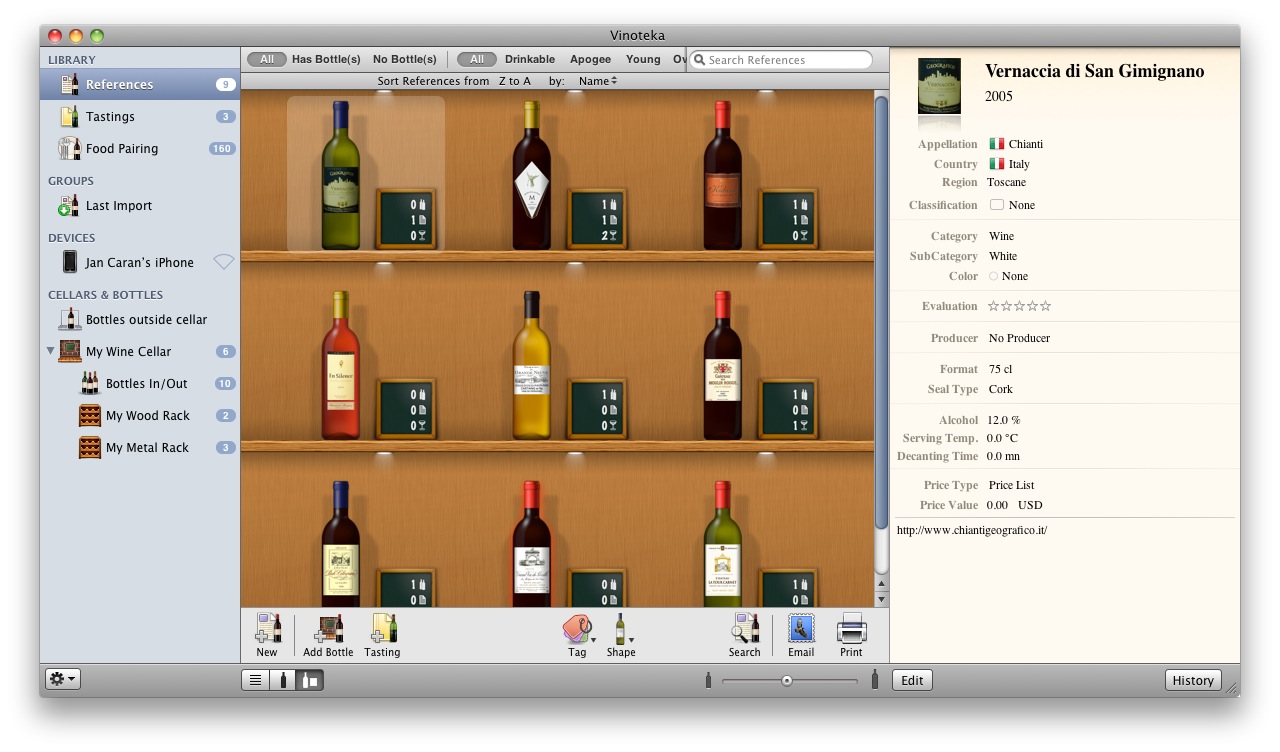Screen dimensions: 1280x752
Task: Click the Email stamp icon
Action: click(x=801, y=629)
